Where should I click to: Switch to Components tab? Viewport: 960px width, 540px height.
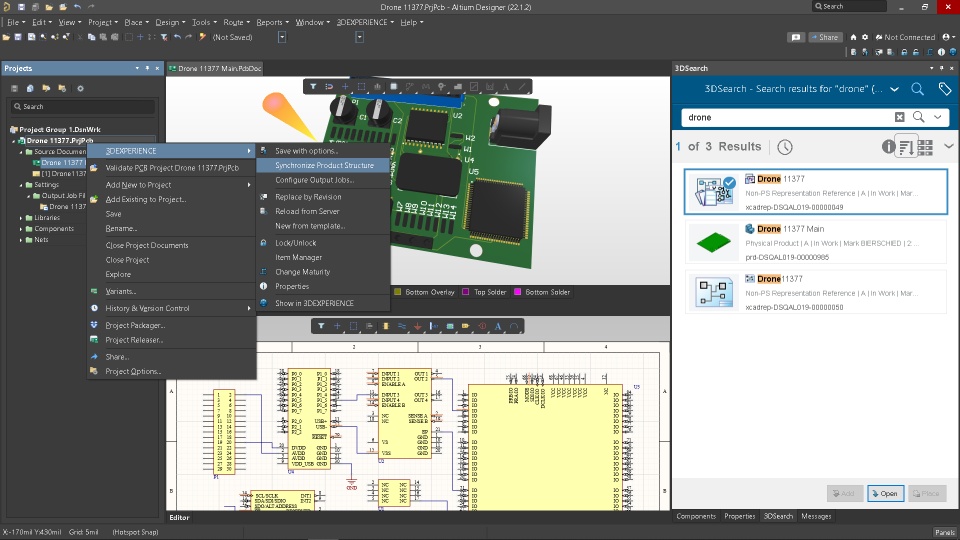point(696,517)
